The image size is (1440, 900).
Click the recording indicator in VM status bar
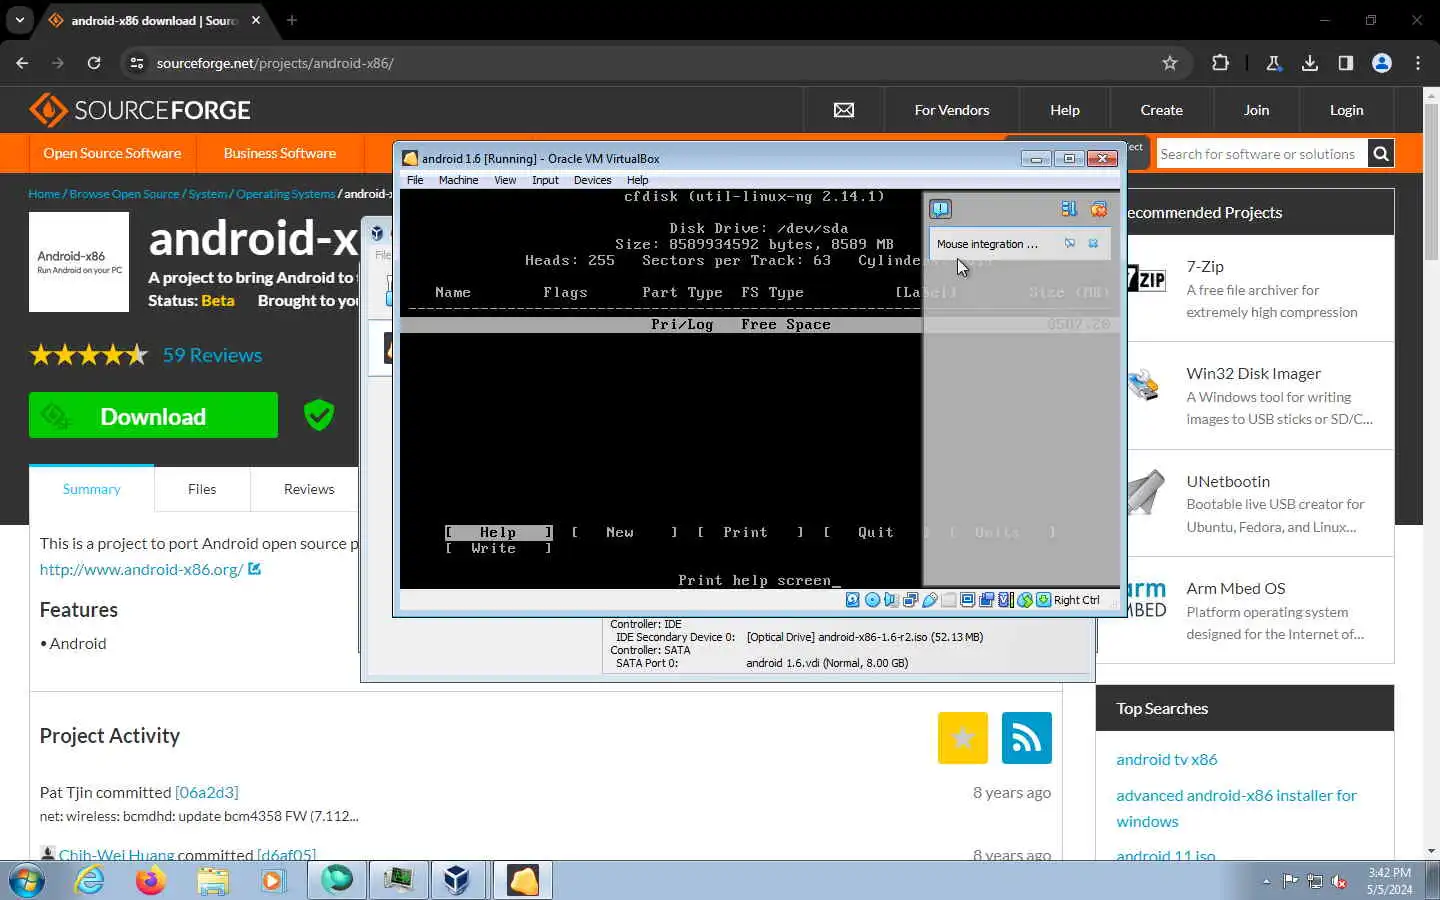pos(986,600)
